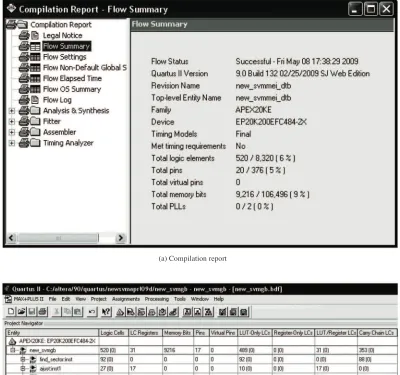Click the LUT-Only LCs column header
The image size is (400, 375).
(x=255, y=333)
